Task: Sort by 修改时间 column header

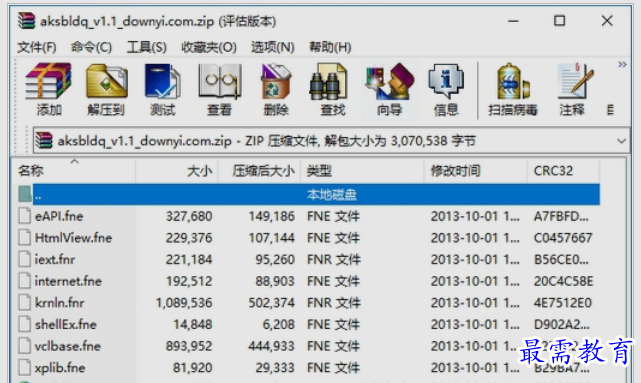Action: pos(475,171)
